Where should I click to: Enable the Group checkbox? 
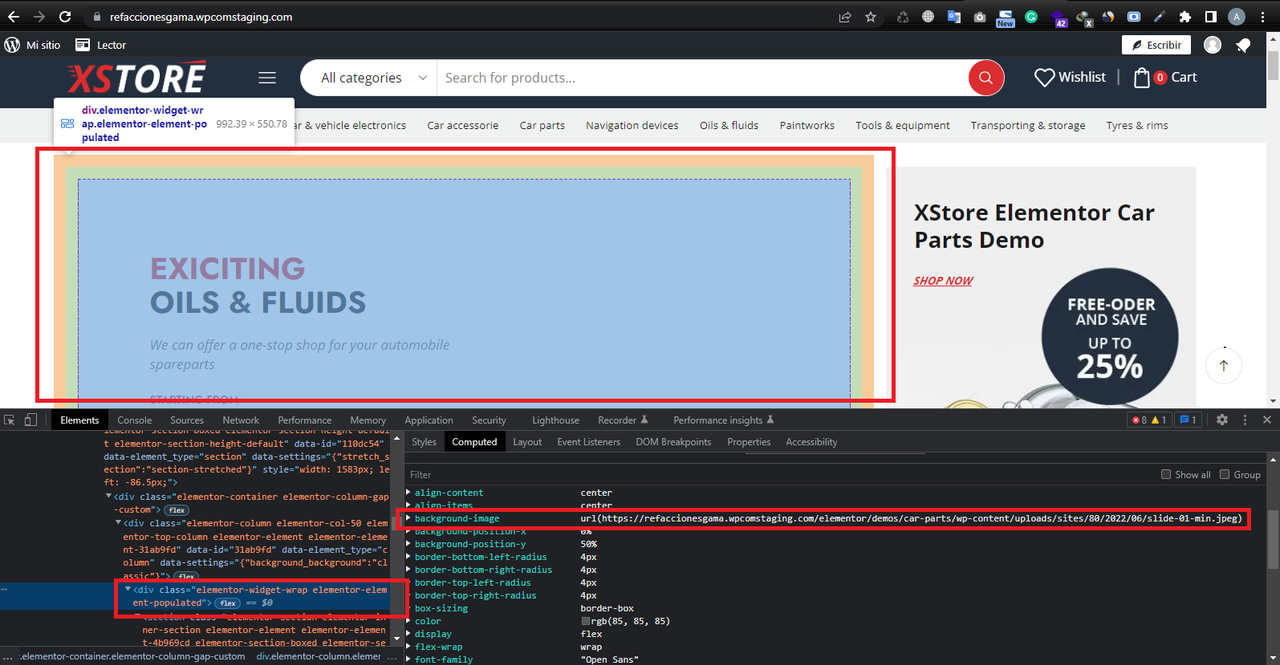(1226, 474)
